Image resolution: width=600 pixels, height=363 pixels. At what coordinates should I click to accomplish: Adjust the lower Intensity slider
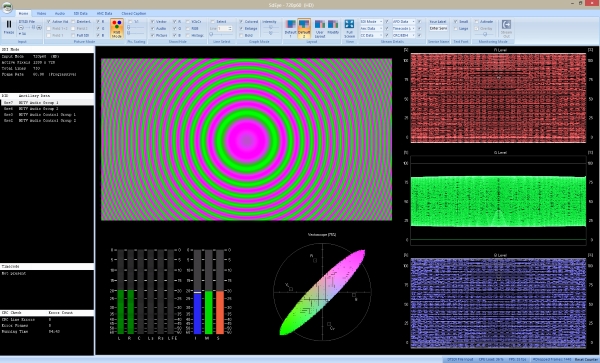click(x=271, y=33)
